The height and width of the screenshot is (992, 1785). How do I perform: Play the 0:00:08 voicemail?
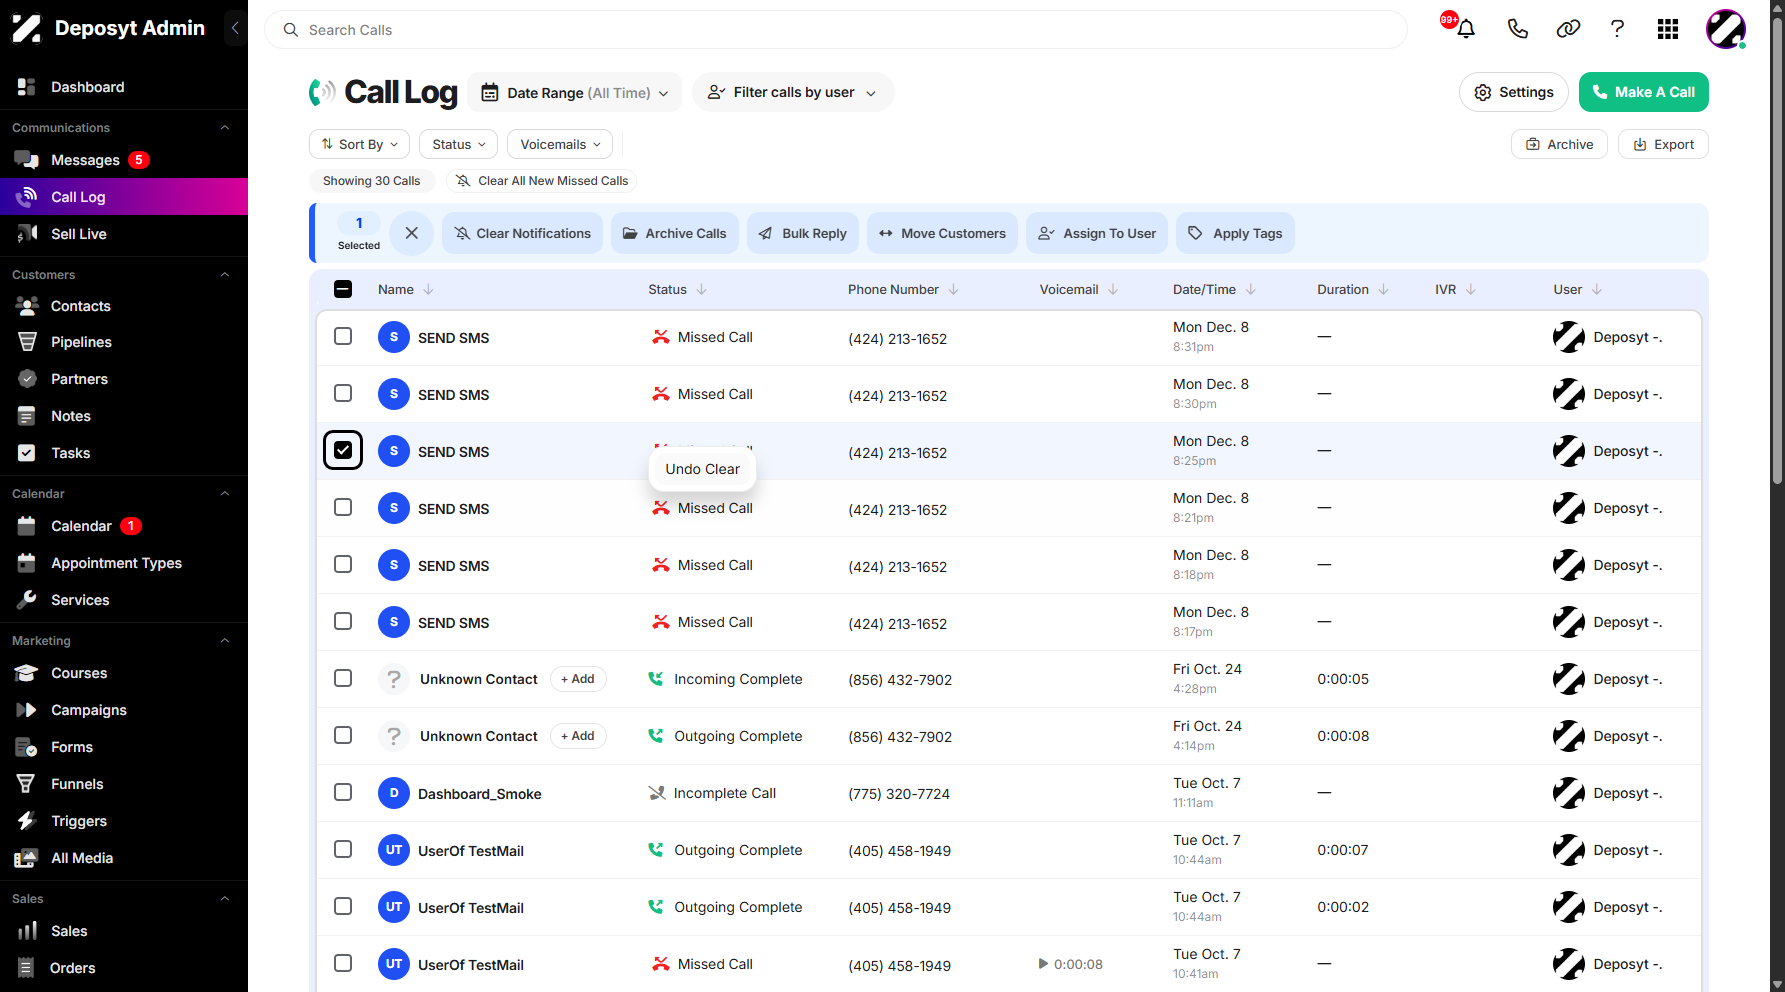click(x=1043, y=964)
